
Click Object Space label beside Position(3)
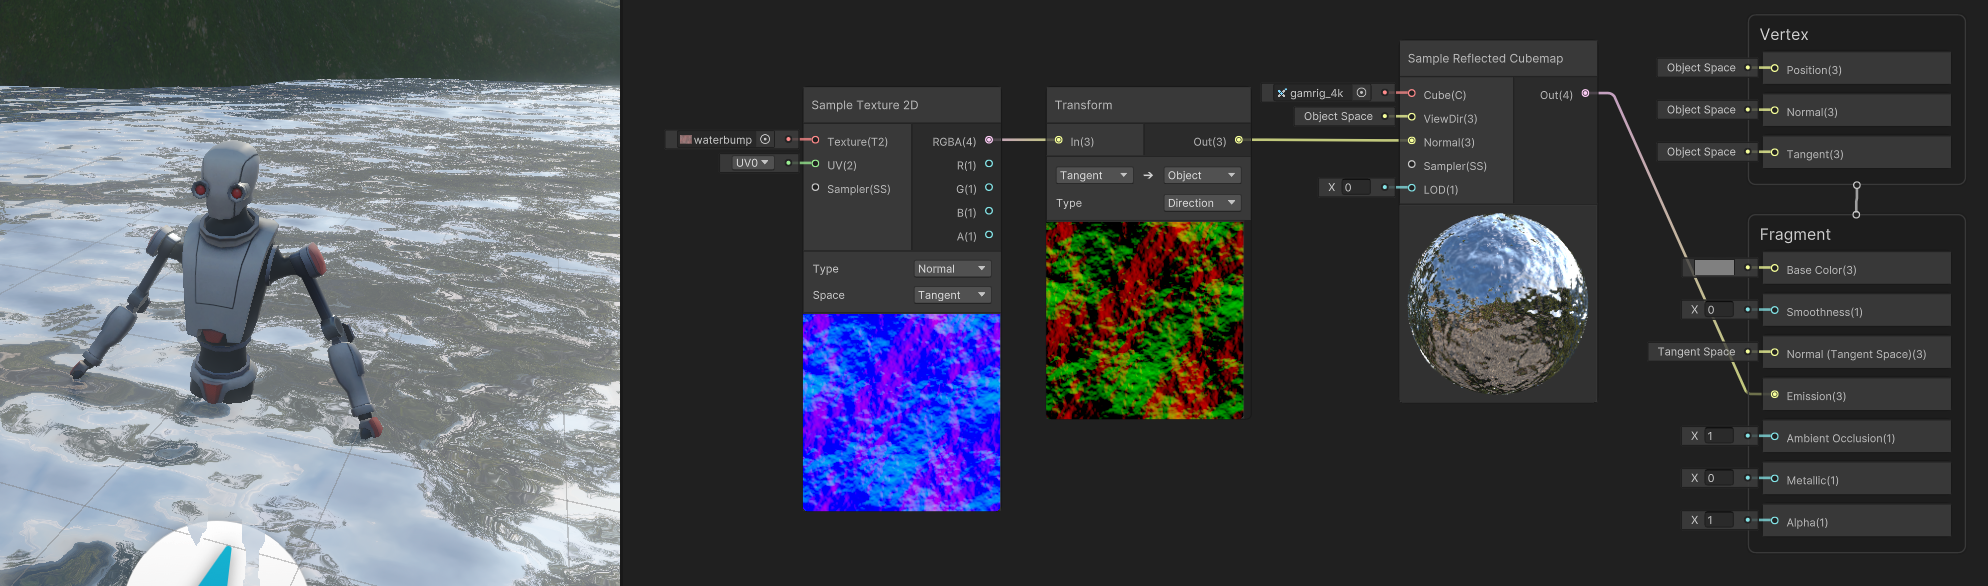[x=1701, y=68]
